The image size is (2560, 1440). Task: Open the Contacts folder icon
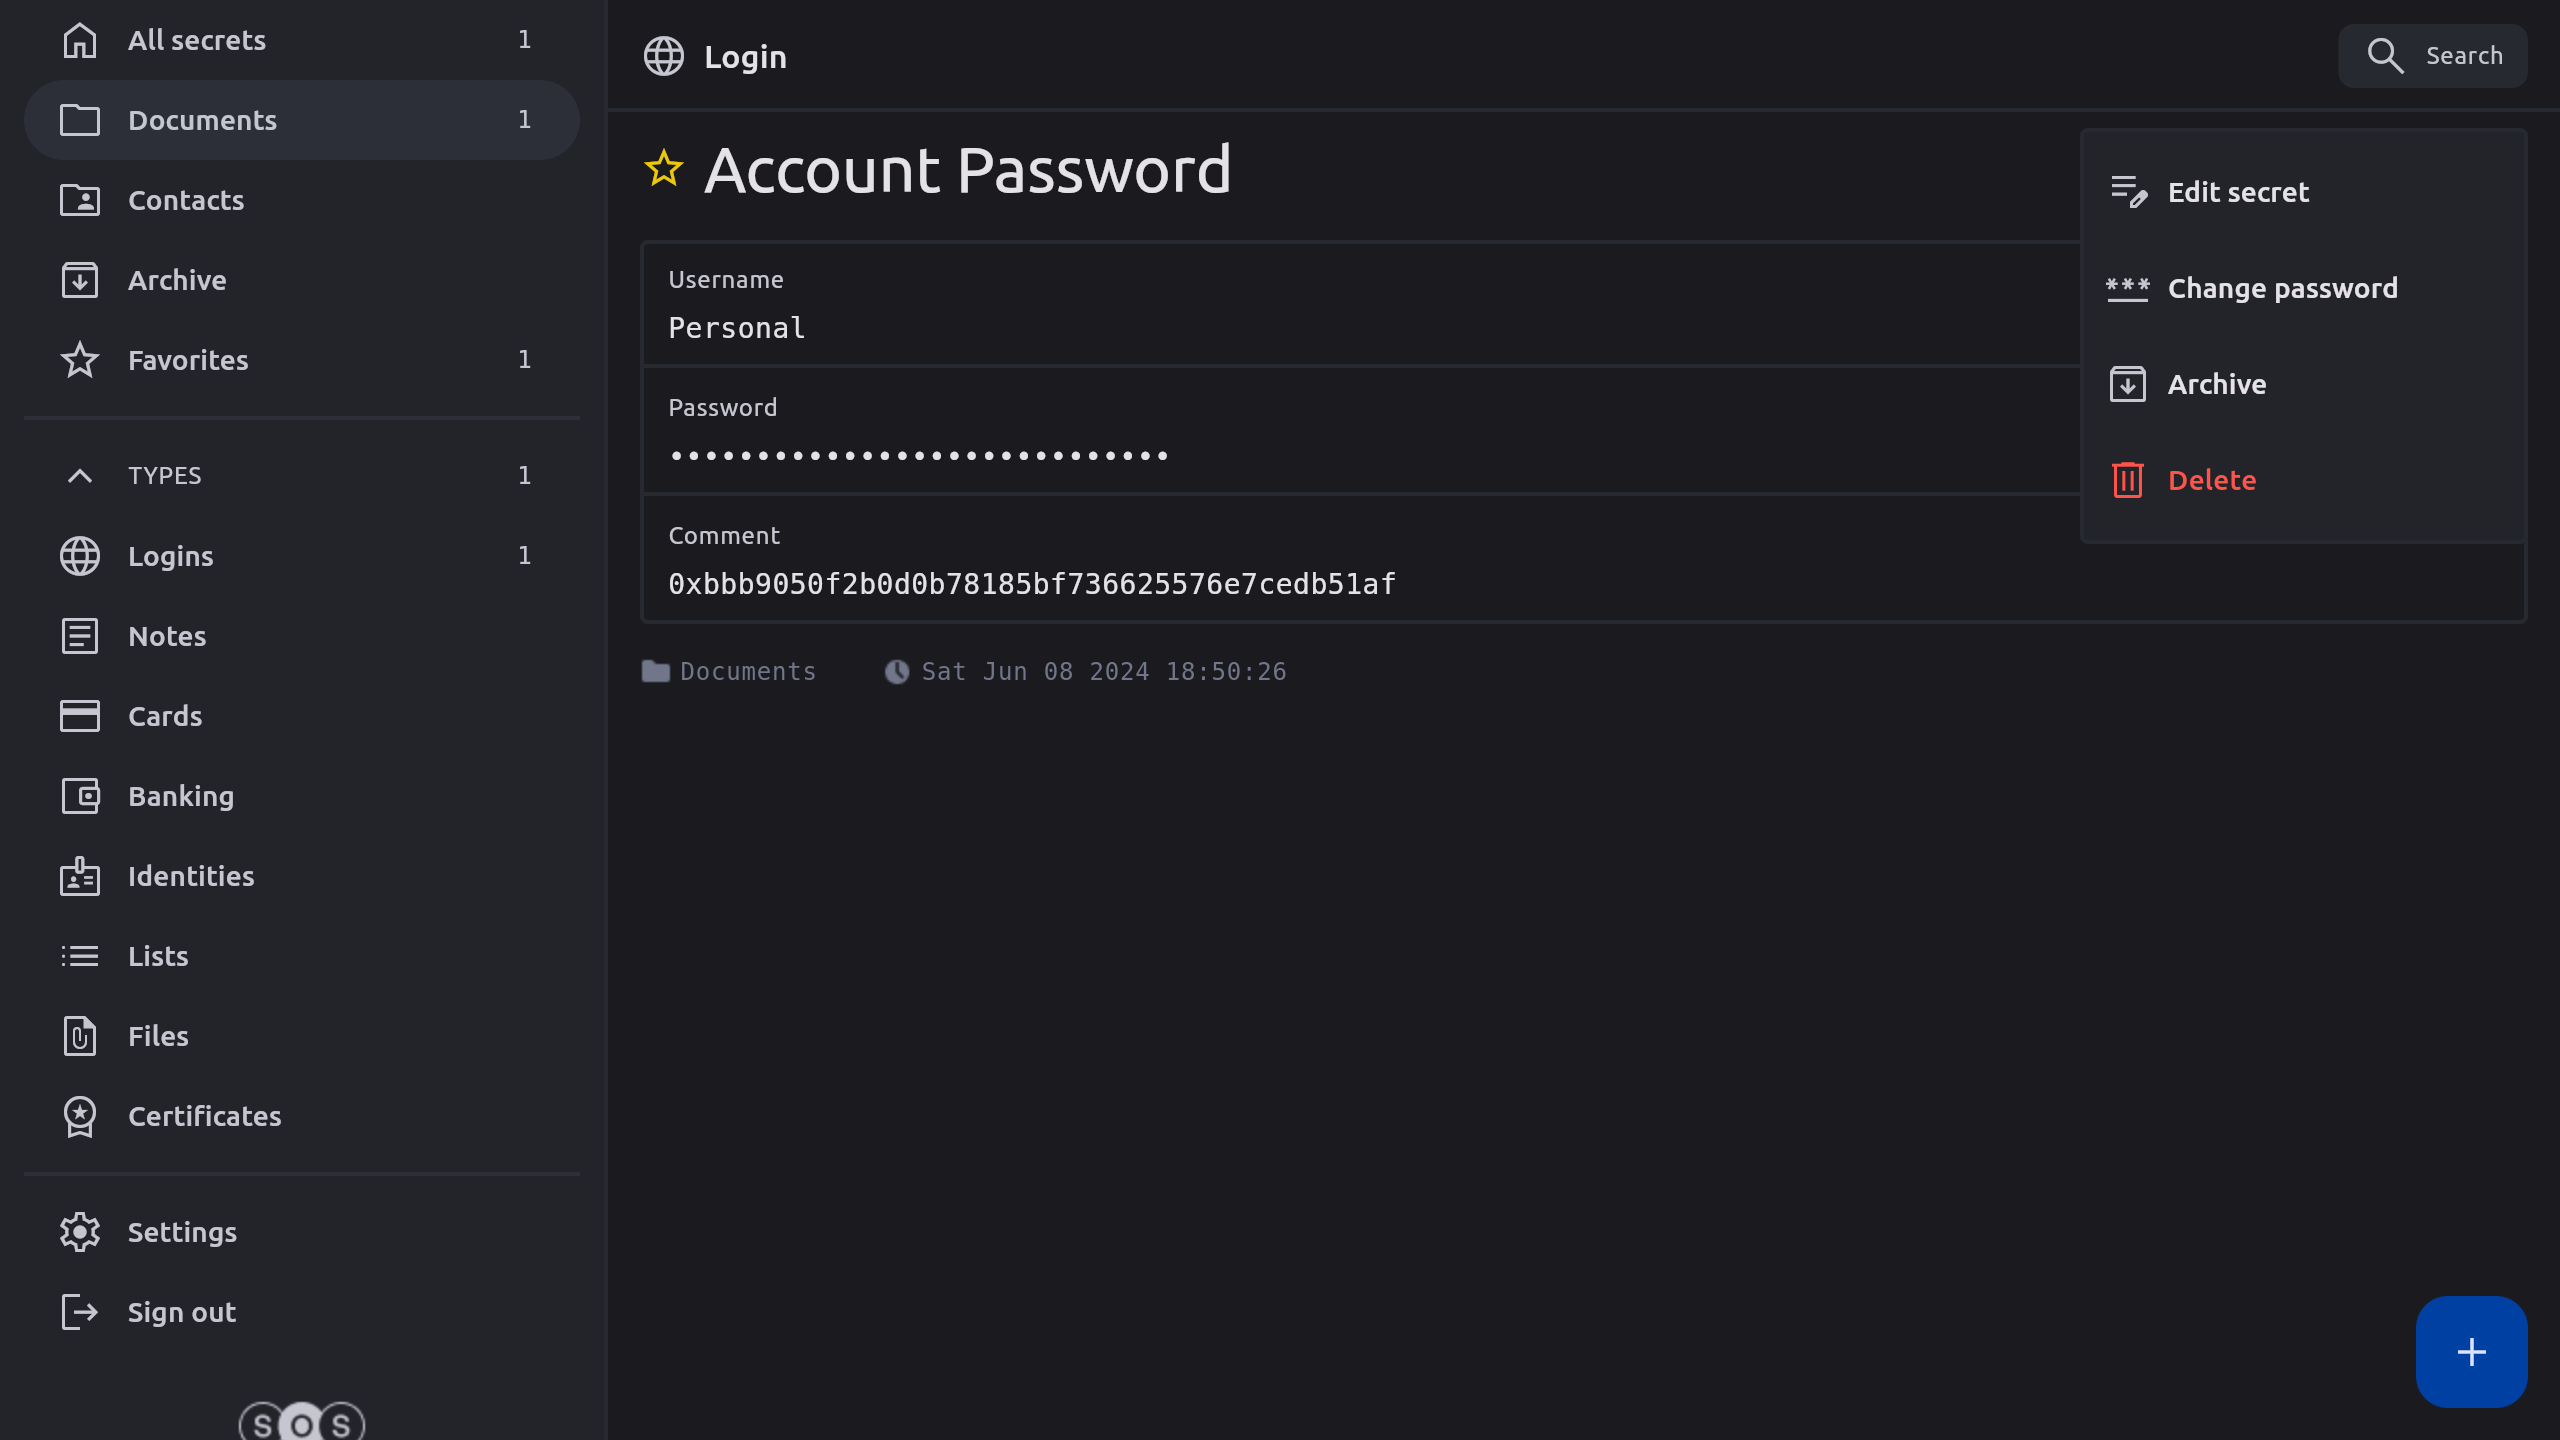point(80,200)
